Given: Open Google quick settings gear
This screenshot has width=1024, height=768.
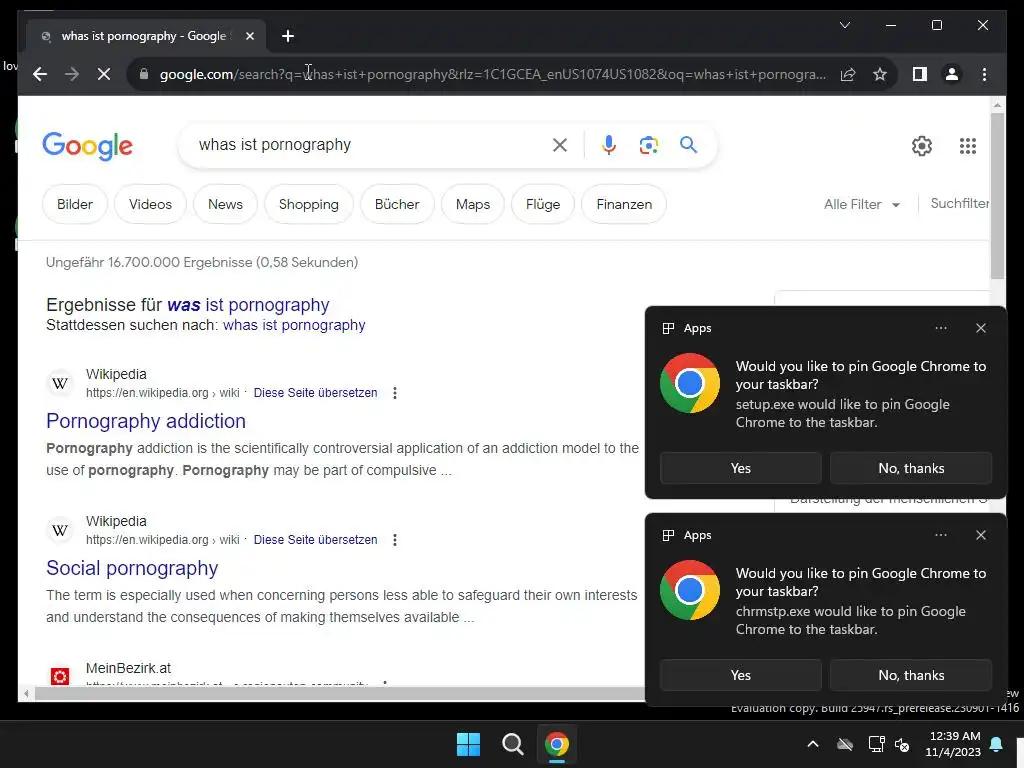Looking at the screenshot, I should 921,146.
